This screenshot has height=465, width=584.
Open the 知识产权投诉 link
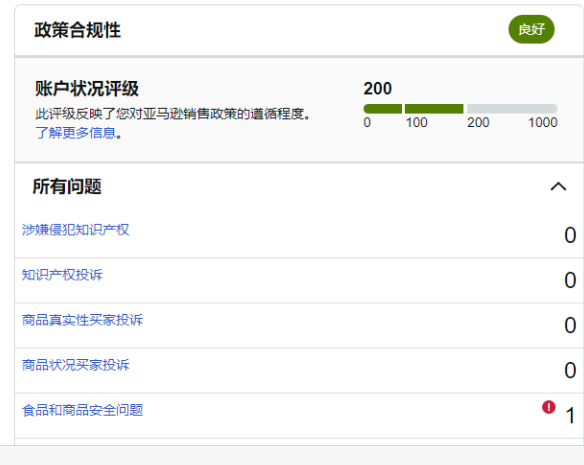coord(62,275)
